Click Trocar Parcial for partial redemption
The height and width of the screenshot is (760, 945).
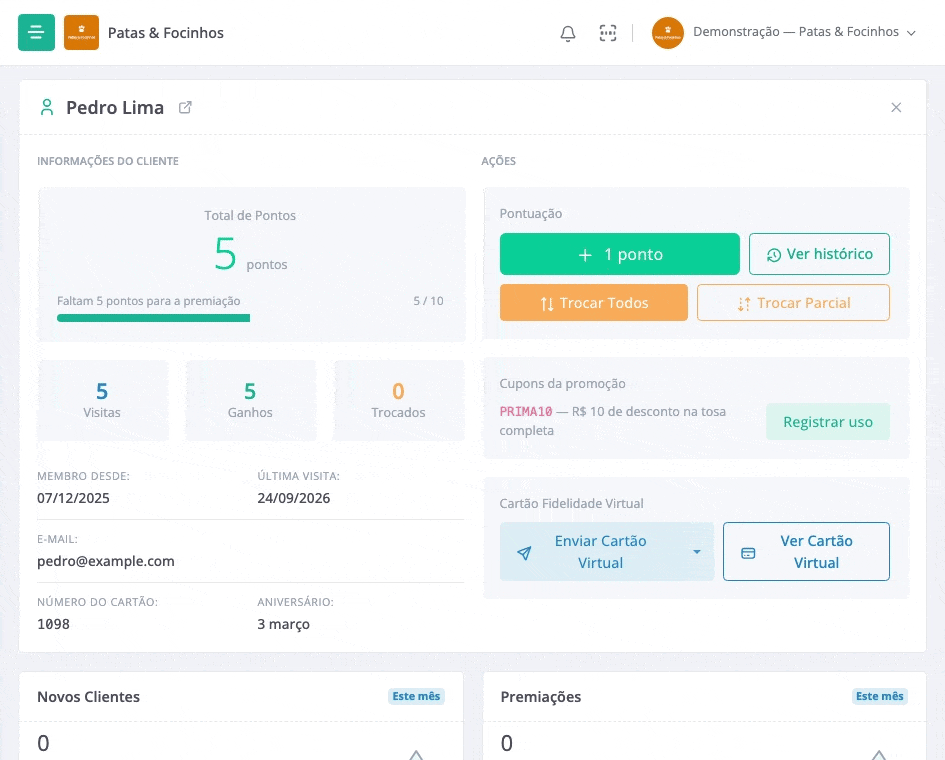(793, 303)
